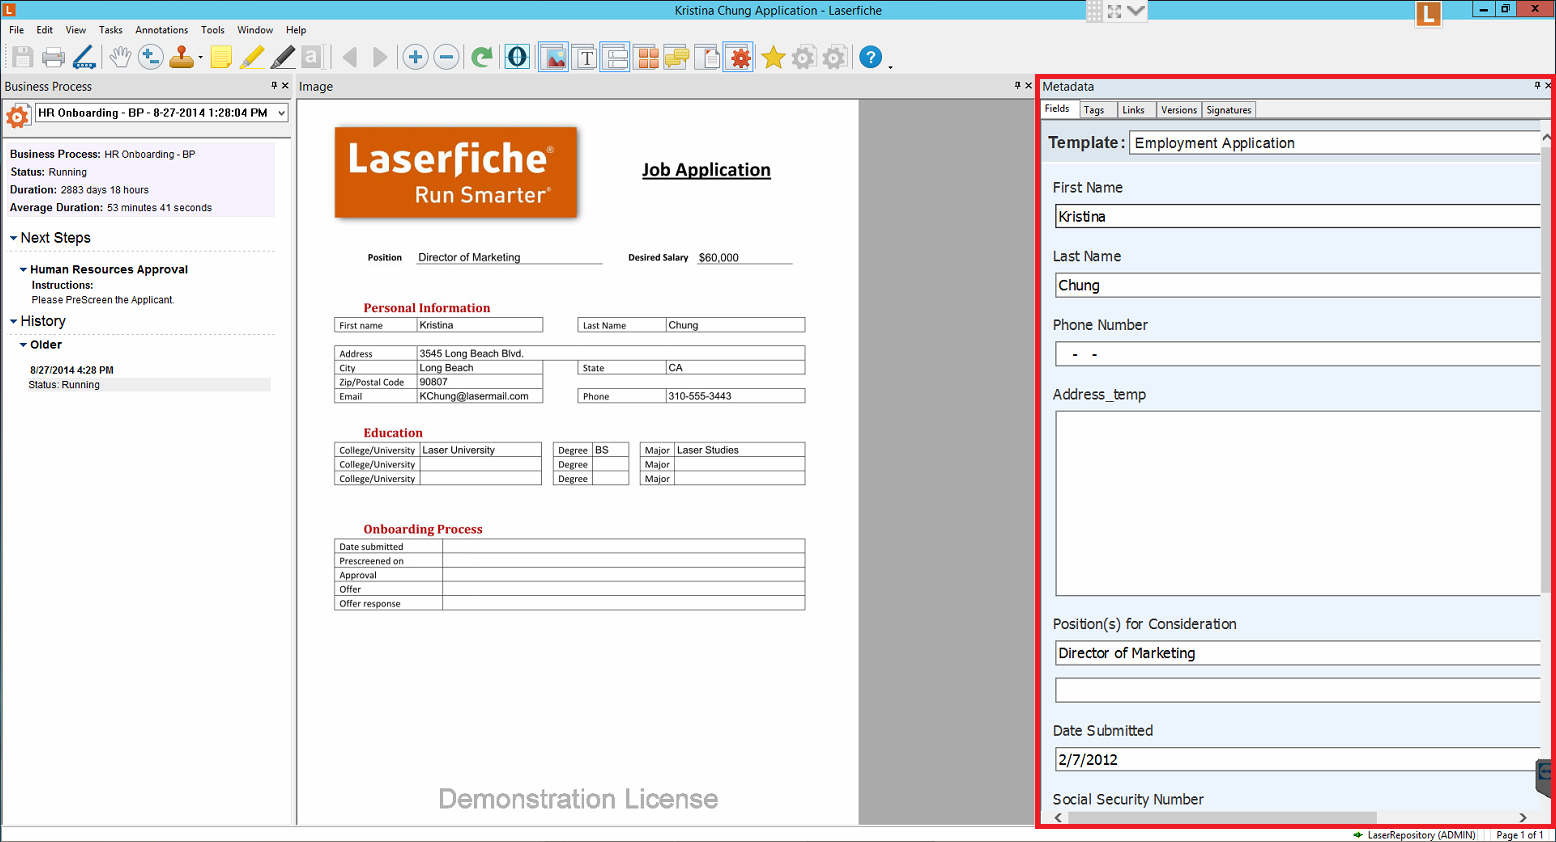Open the HR Onboarding business process dropdown
This screenshot has height=842, width=1556.
pyautogui.click(x=162, y=113)
